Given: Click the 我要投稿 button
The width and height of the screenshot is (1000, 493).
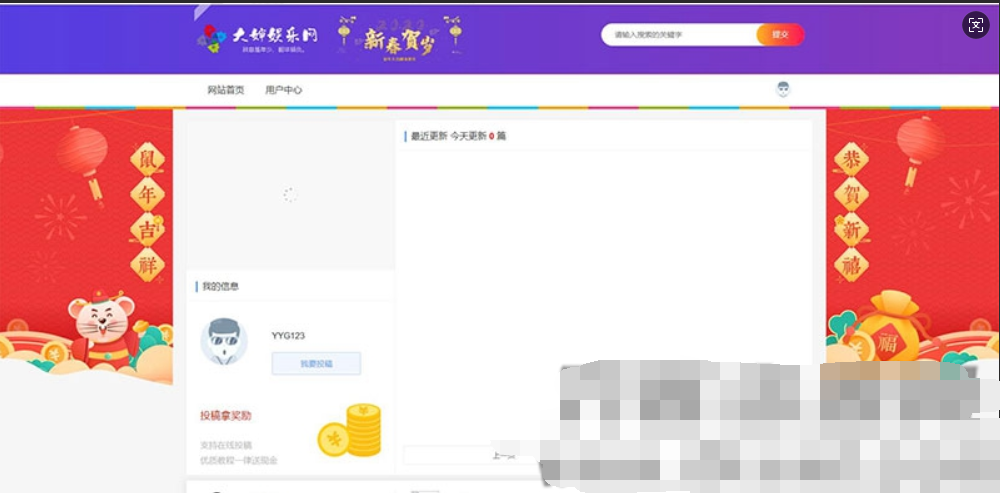Looking at the screenshot, I should (316, 364).
